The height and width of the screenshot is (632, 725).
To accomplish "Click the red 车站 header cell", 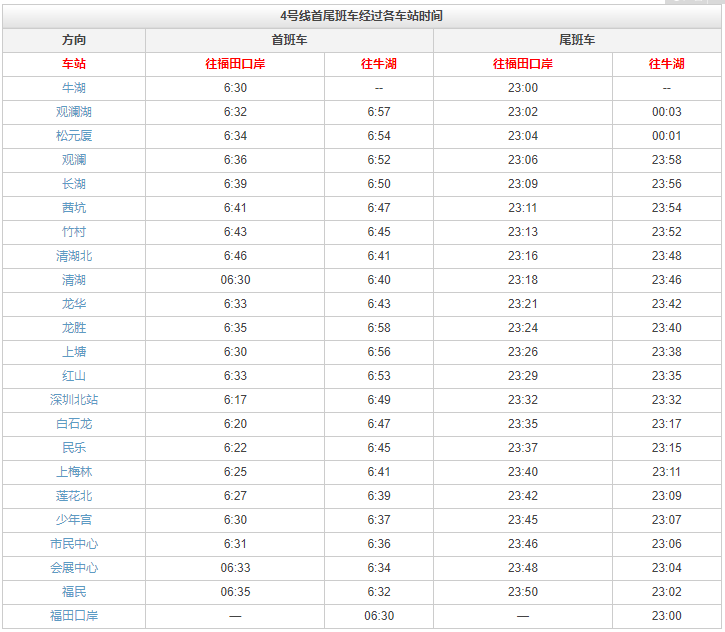I will click(74, 64).
